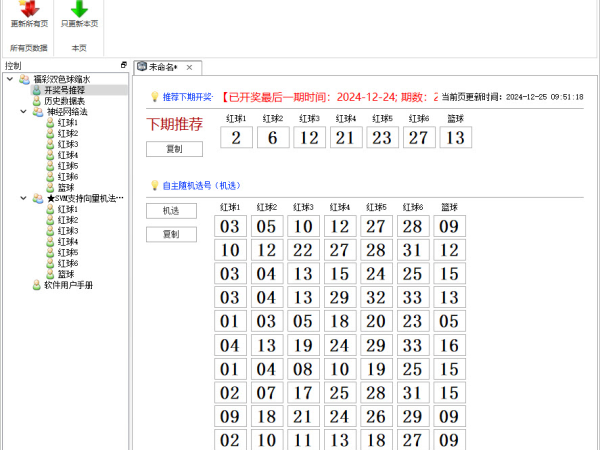Screen dimensions: 600x450
Task: Open 红球2 under SVM支持向量机法
Action: pos(68,220)
